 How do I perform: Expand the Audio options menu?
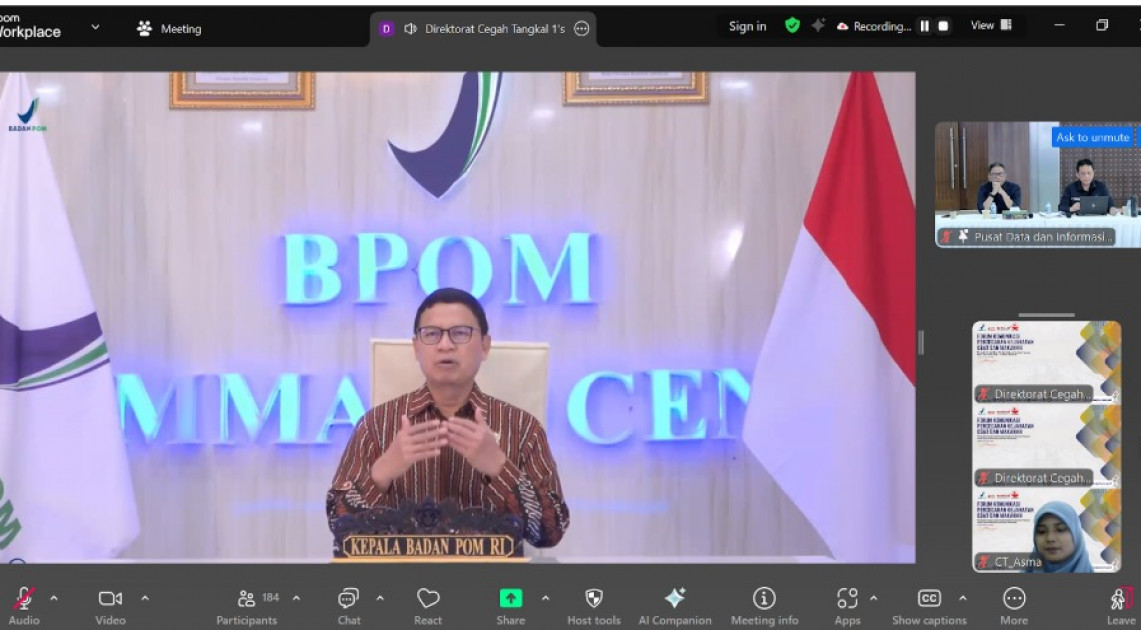[x=52, y=600]
